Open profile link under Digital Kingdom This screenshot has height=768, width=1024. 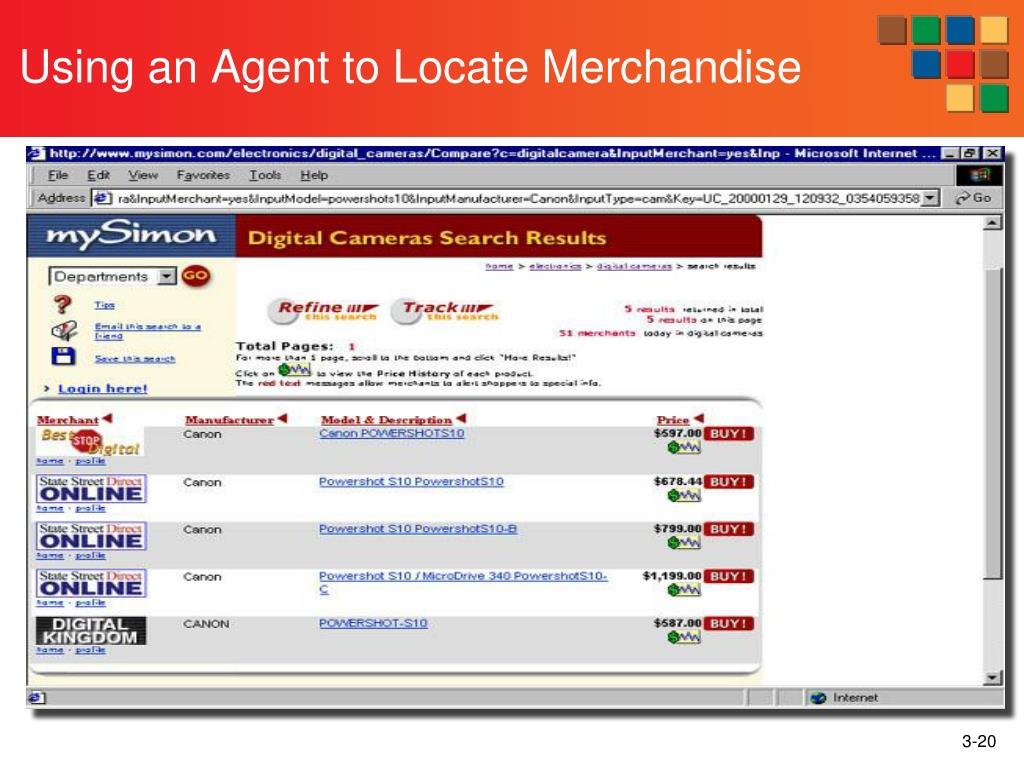[x=90, y=650]
